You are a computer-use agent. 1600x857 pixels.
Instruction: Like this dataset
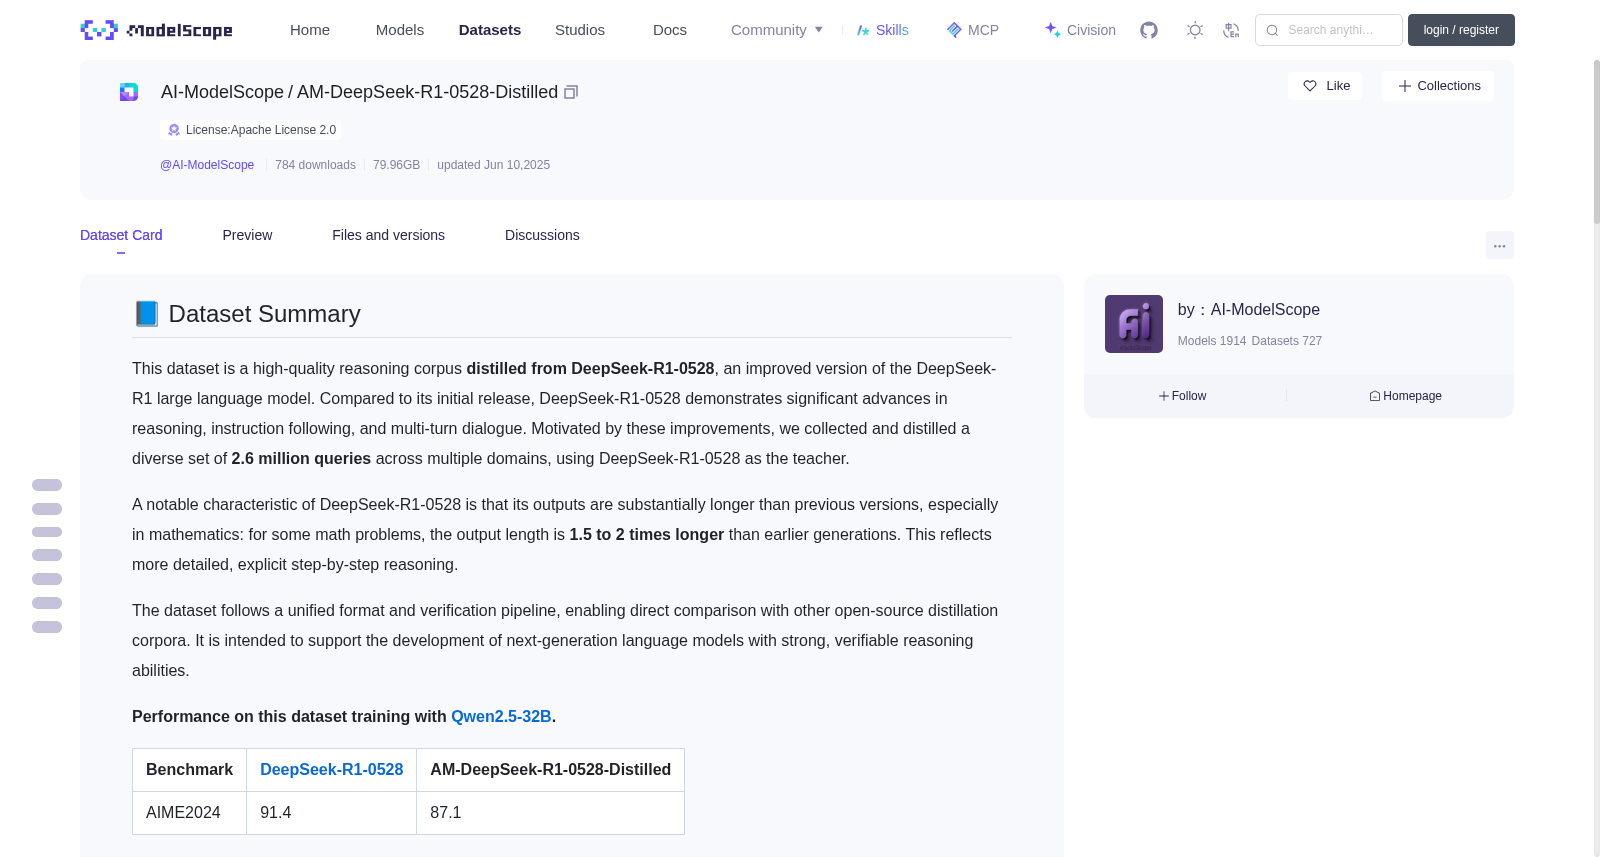point(1325,86)
